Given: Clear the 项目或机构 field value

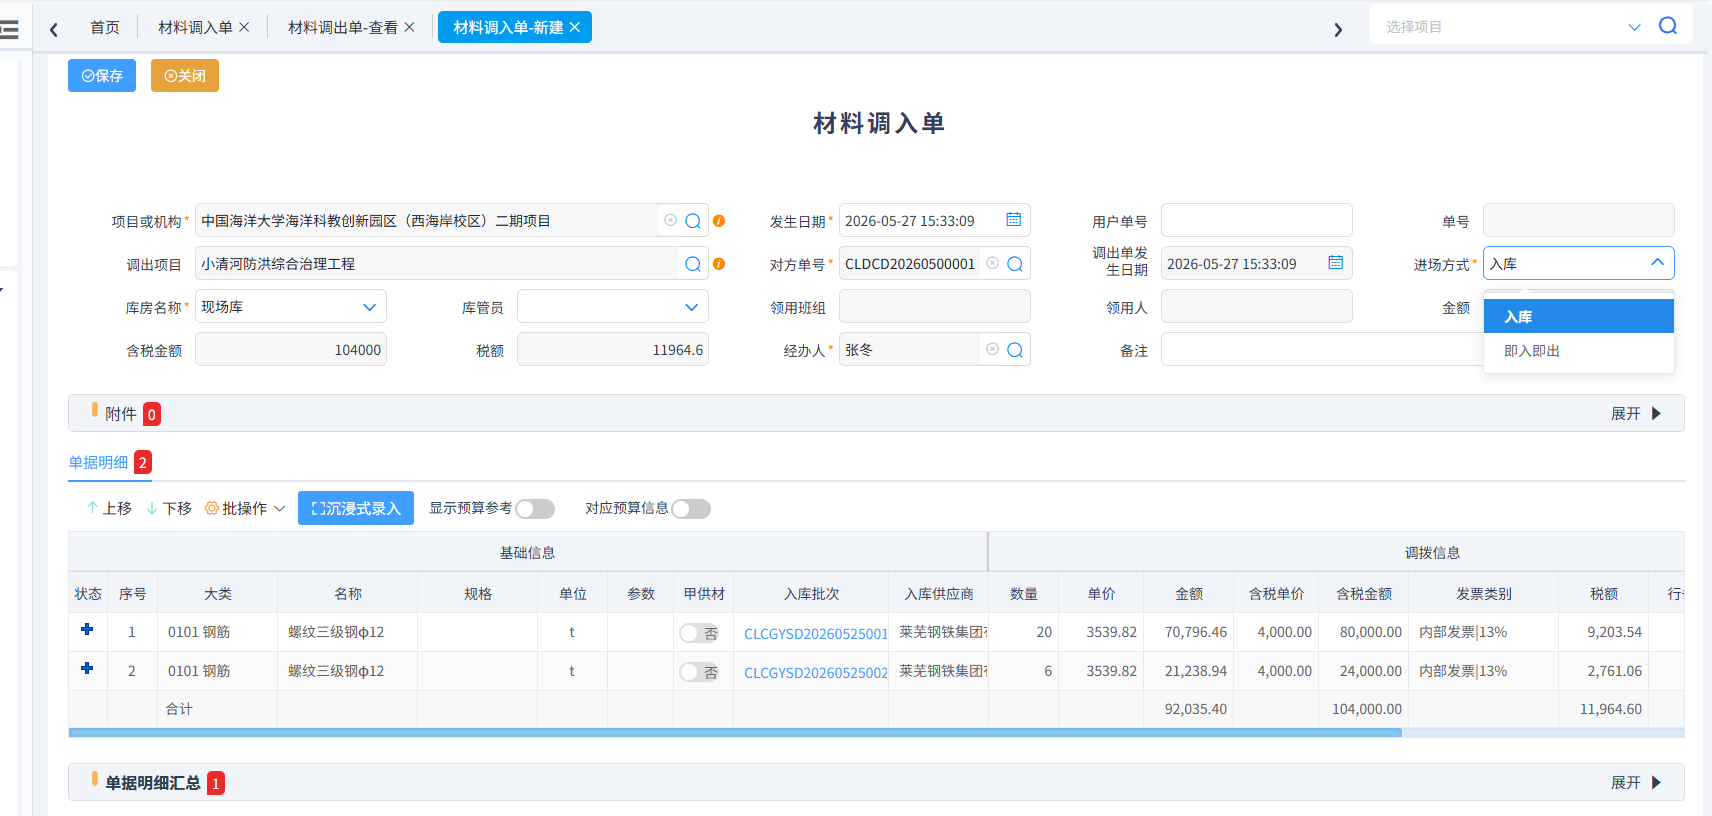Looking at the screenshot, I should (670, 220).
